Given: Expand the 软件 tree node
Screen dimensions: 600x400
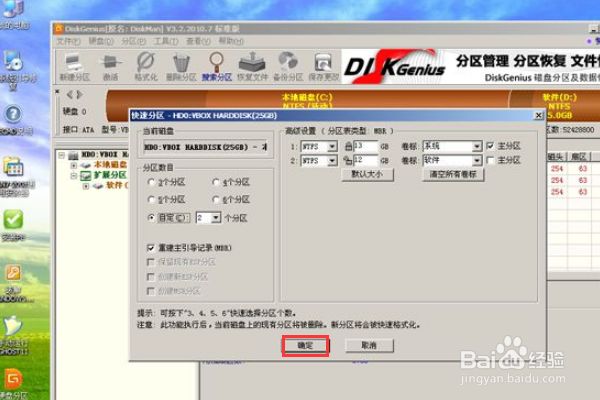Looking at the screenshot, I should pos(86,186).
